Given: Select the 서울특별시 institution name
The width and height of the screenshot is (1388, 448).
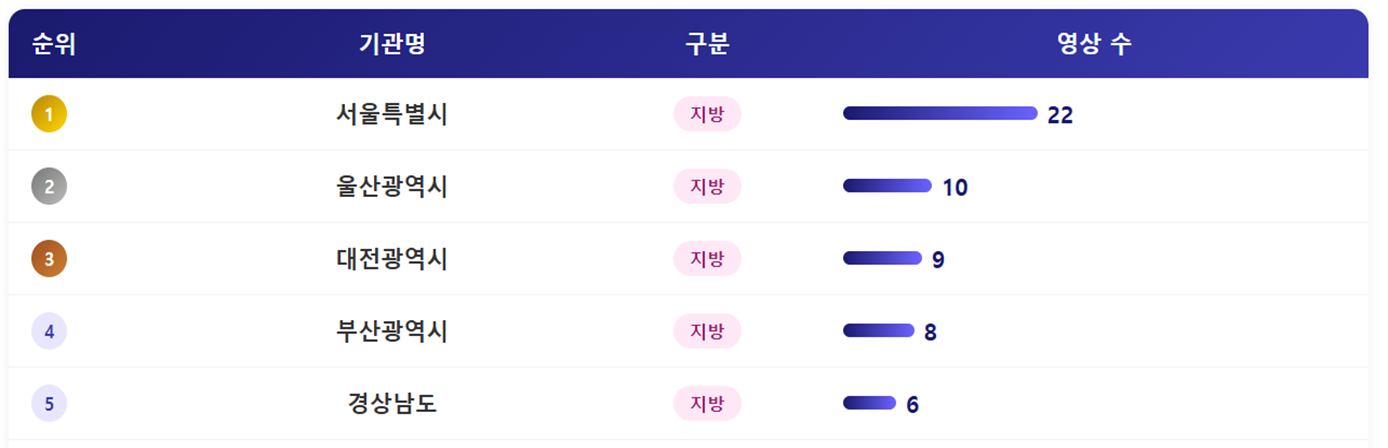Looking at the screenshot, I should pyautogui.click(x=392, y=115).
